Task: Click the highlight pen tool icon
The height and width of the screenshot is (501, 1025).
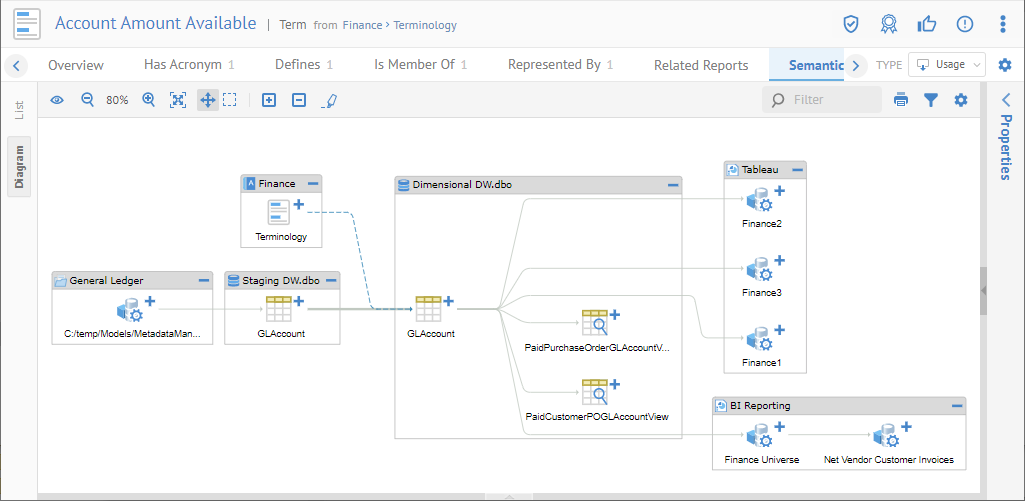Action: tap(330, 100)
